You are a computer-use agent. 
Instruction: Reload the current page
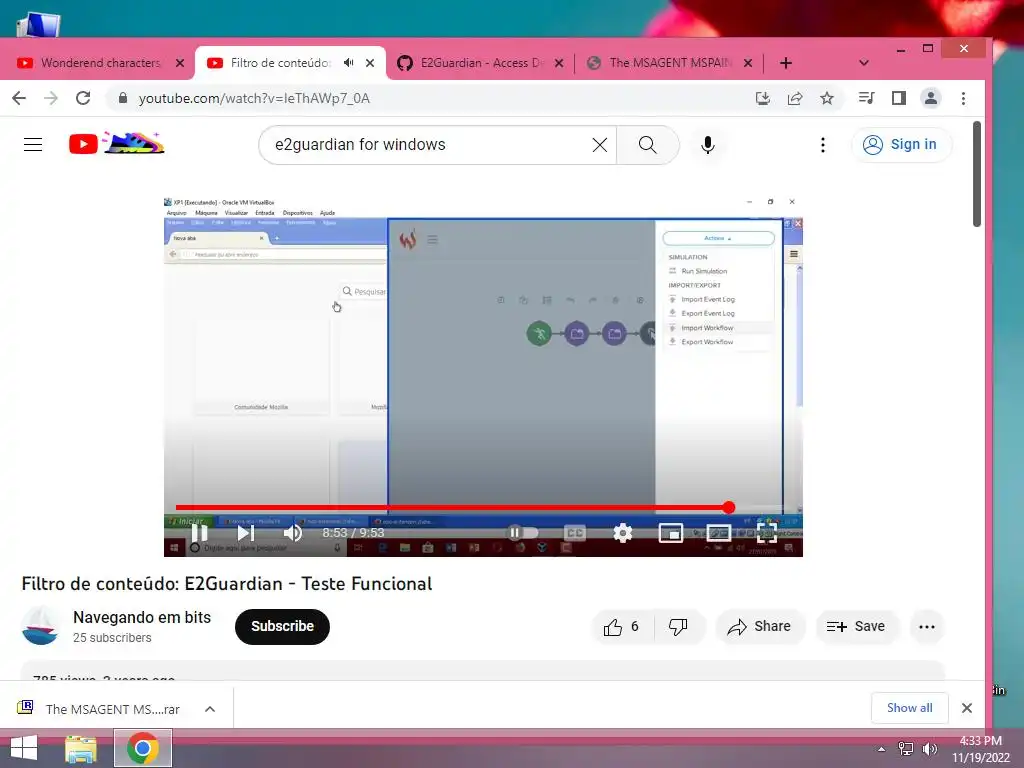tap(83, 98)
